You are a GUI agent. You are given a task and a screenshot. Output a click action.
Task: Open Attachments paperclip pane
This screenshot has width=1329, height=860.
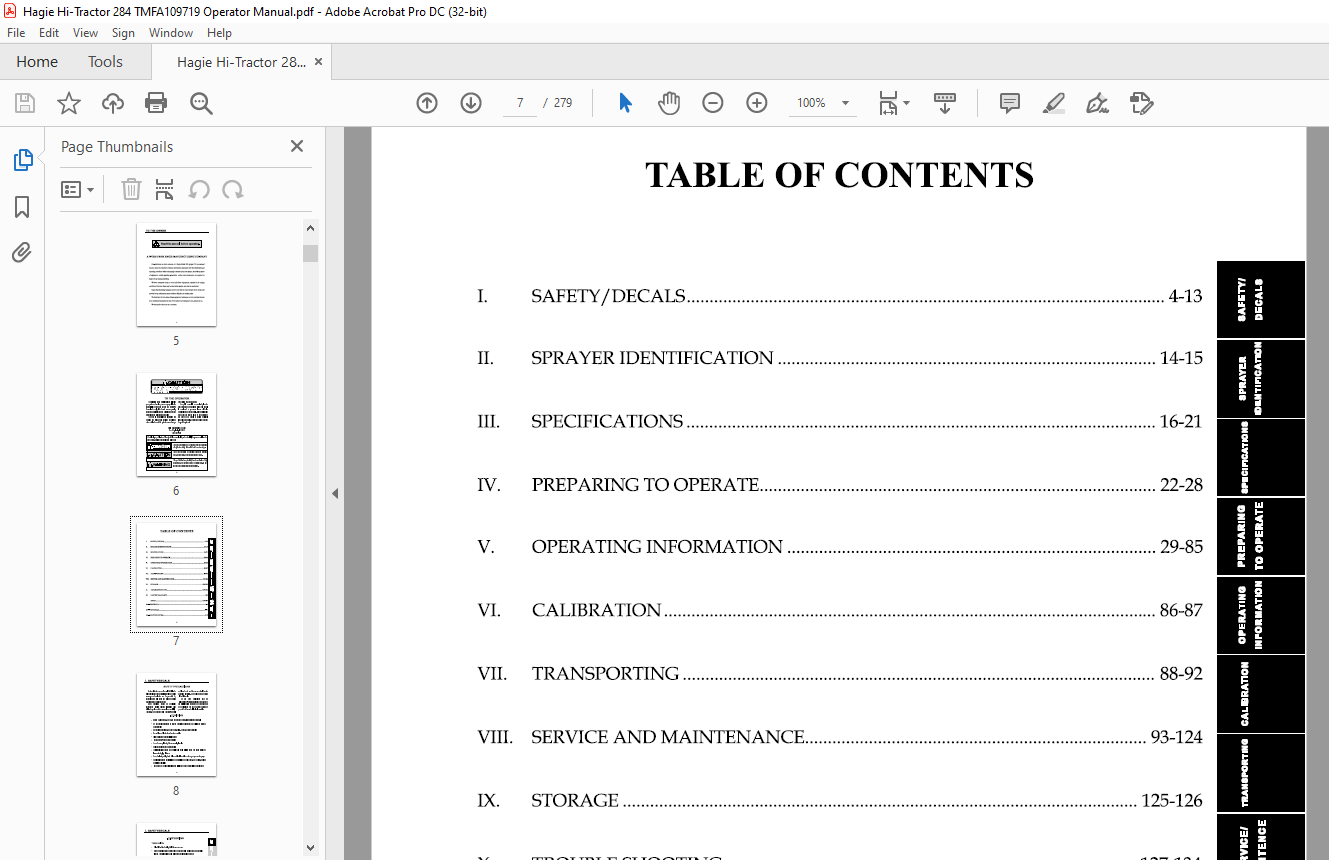coord(22,252)
